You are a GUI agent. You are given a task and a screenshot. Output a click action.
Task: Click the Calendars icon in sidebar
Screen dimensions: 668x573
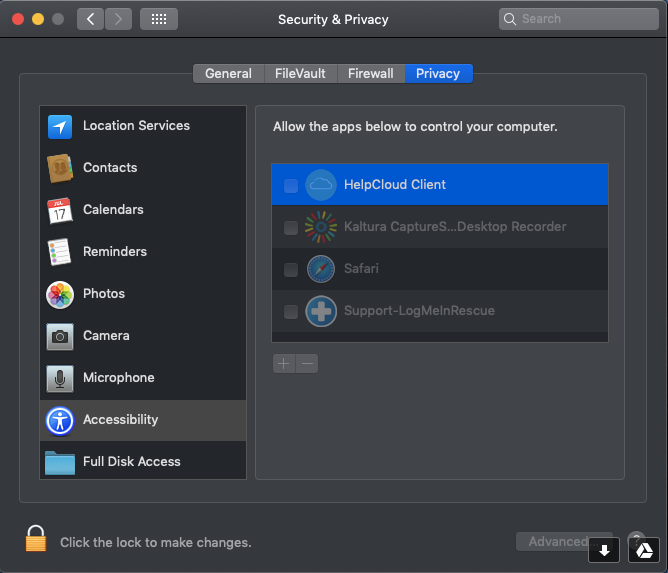60,210
